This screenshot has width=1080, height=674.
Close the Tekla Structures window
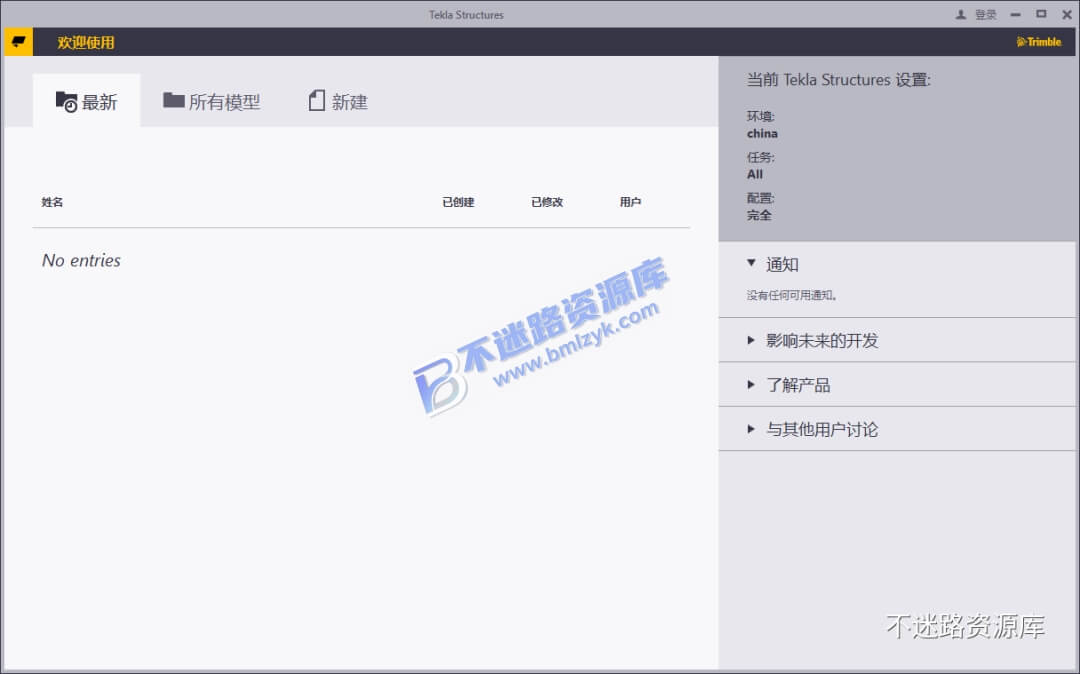pyautogui.click(x=1066, y=14)
